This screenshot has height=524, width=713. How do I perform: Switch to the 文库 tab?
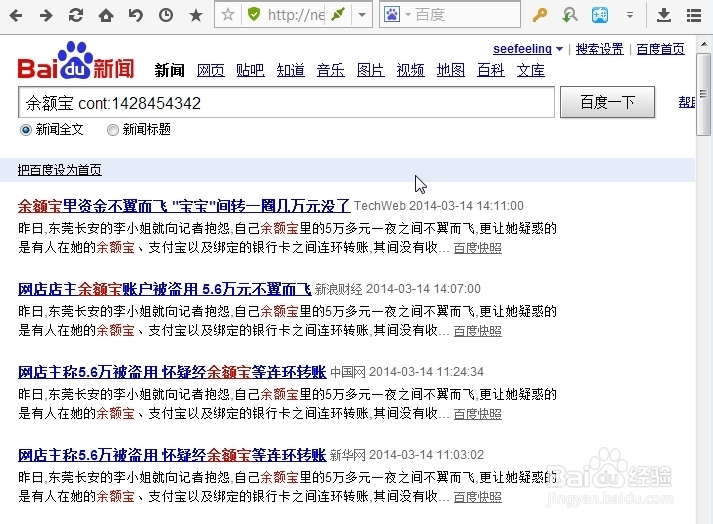pyautogui.click(x=531, y=71)
